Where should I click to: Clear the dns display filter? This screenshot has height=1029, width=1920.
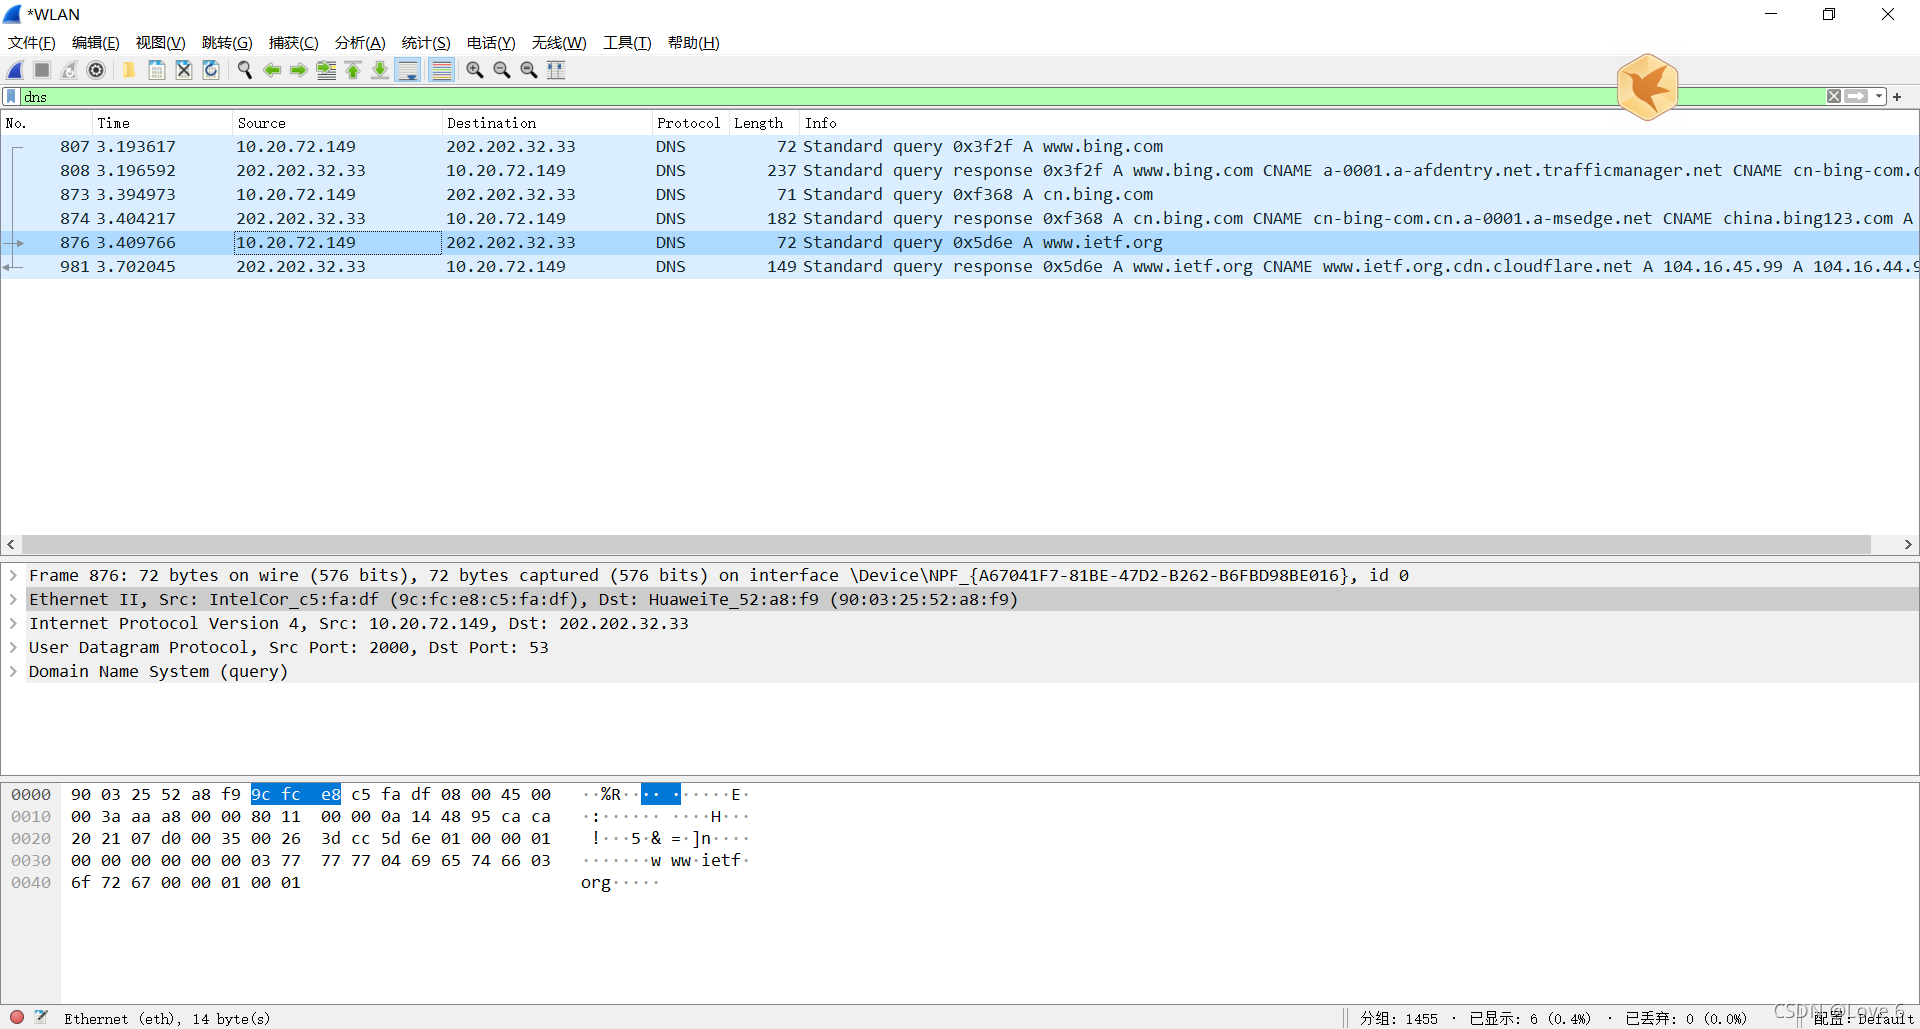coord(1834,97)
